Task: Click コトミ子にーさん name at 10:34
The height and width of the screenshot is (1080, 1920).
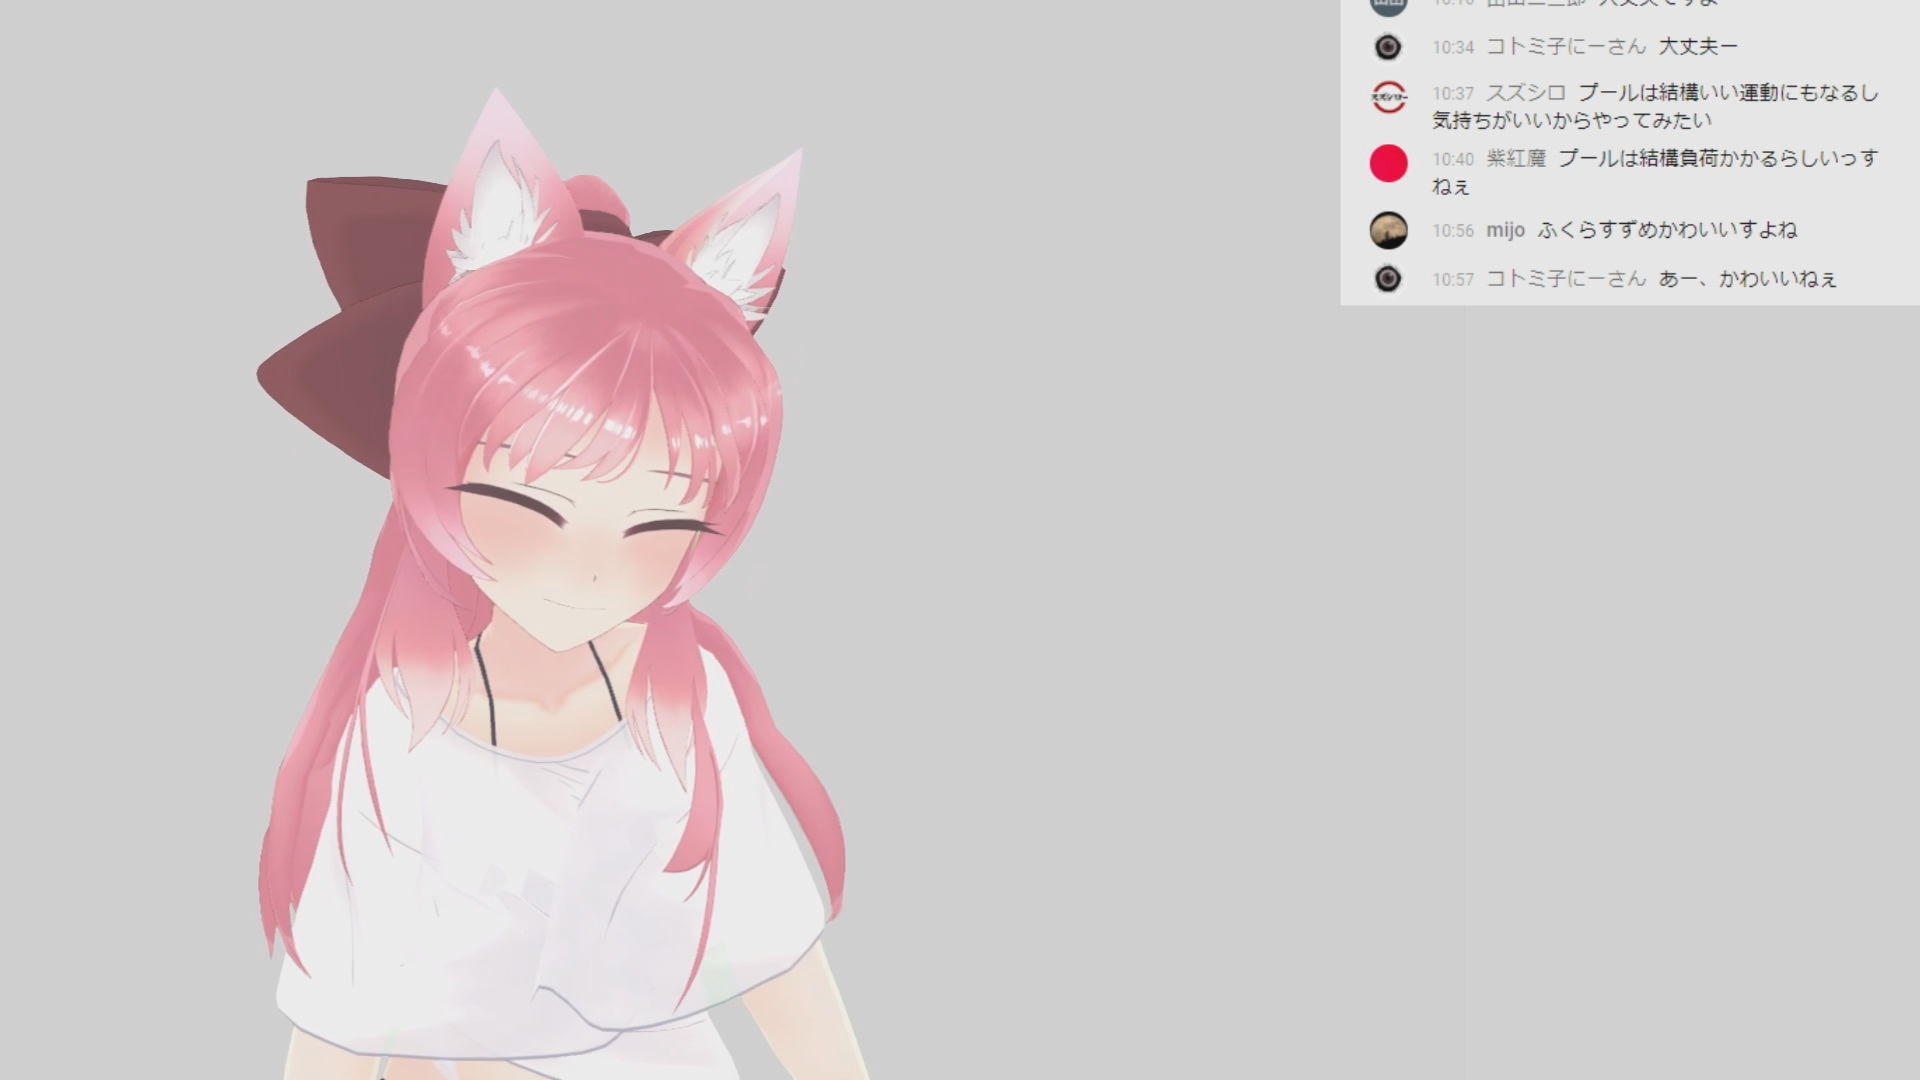Action: (x=1565, y=47)
